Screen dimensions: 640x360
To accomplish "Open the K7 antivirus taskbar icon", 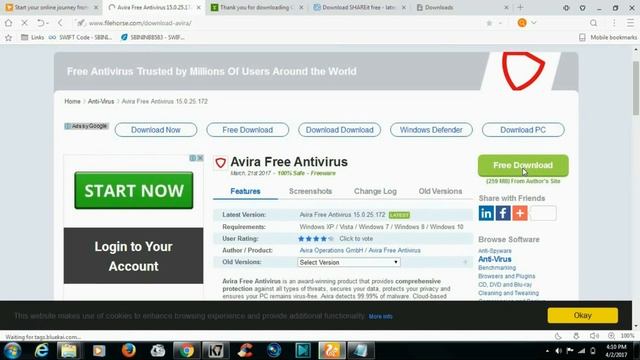I will (216, 351).
